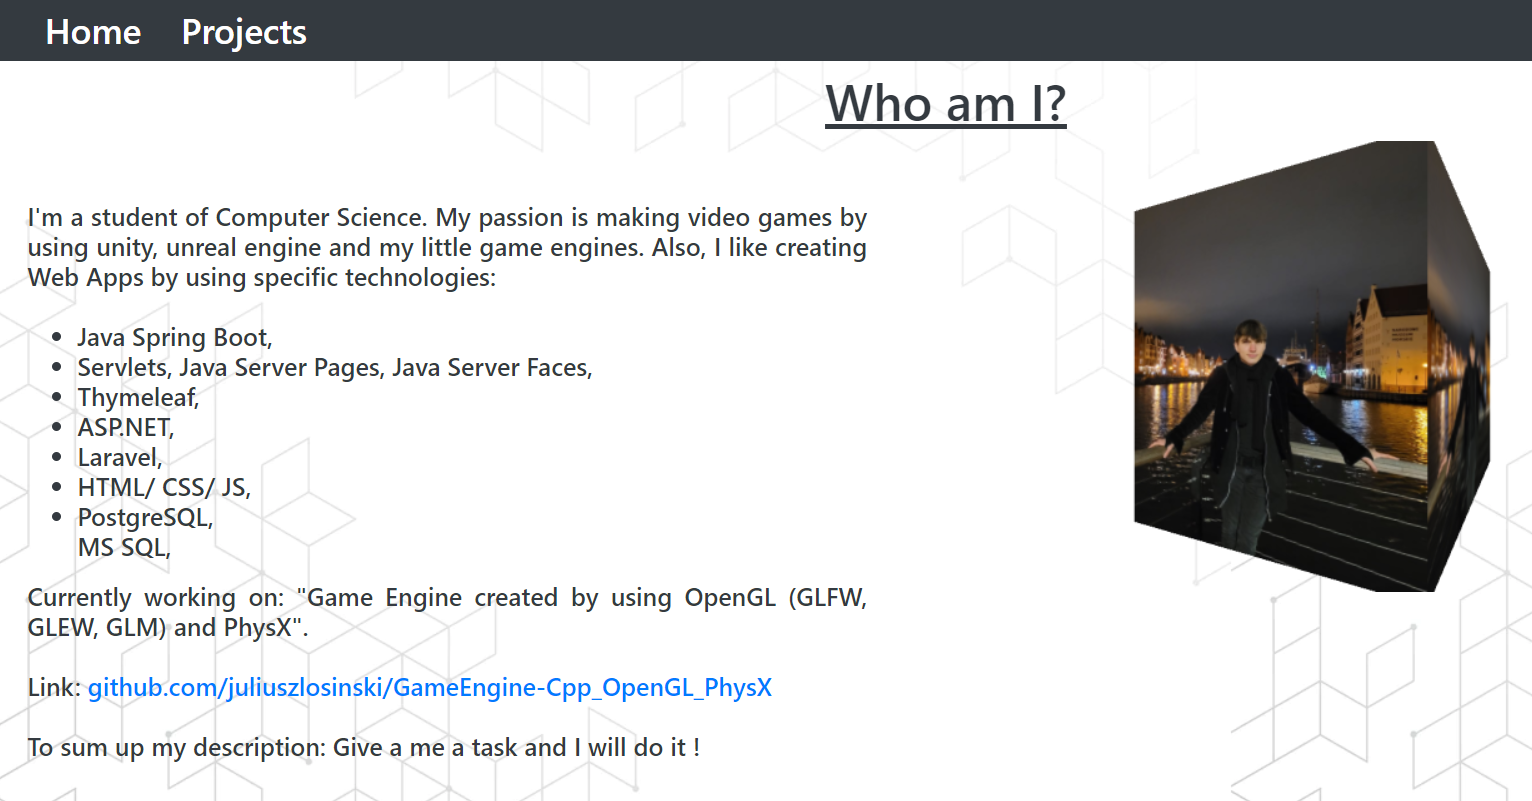Click the 'Laravel' bullet entry
The width and height of the screenshot is (1532, 801).
(x=119, y=457)
